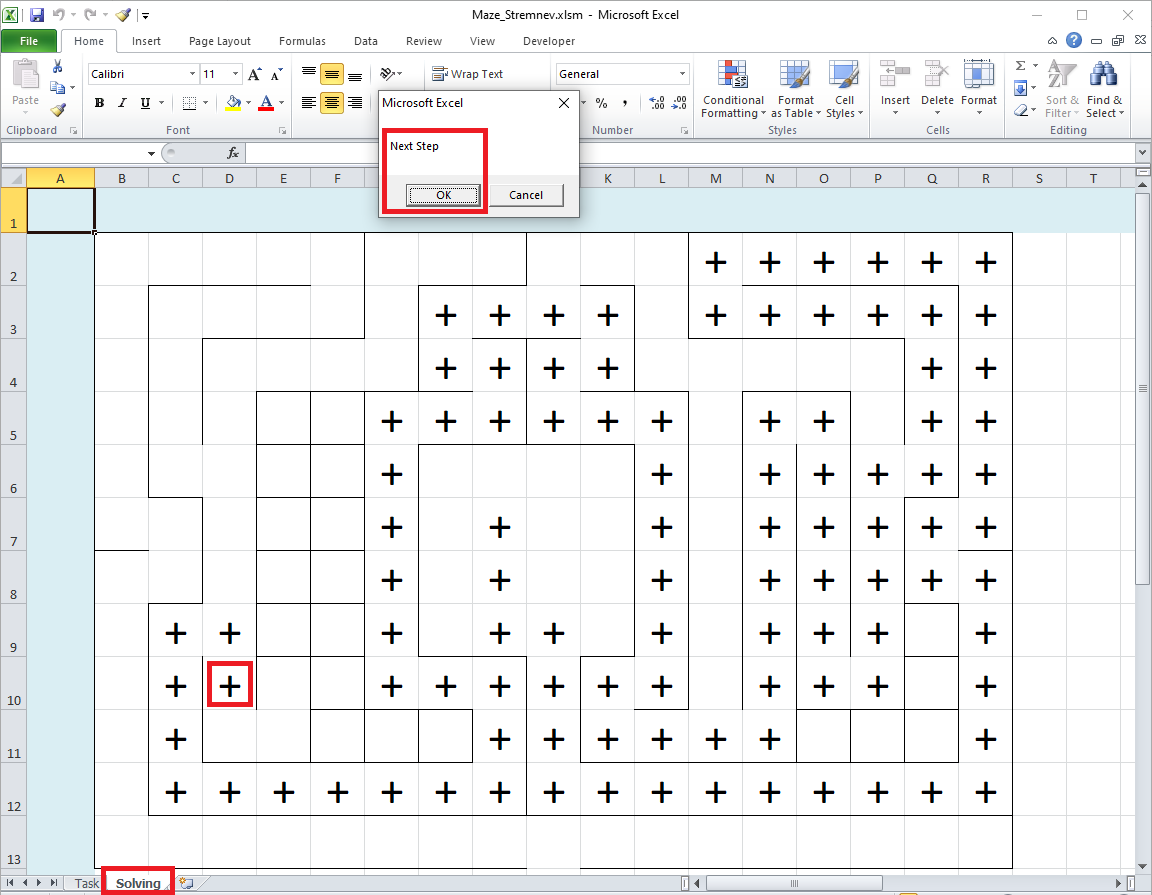Image resolution: width=1152 pixels, height=895 pixels.
Task: Open Excel Help question mark icon
Action: point(1074,40)
